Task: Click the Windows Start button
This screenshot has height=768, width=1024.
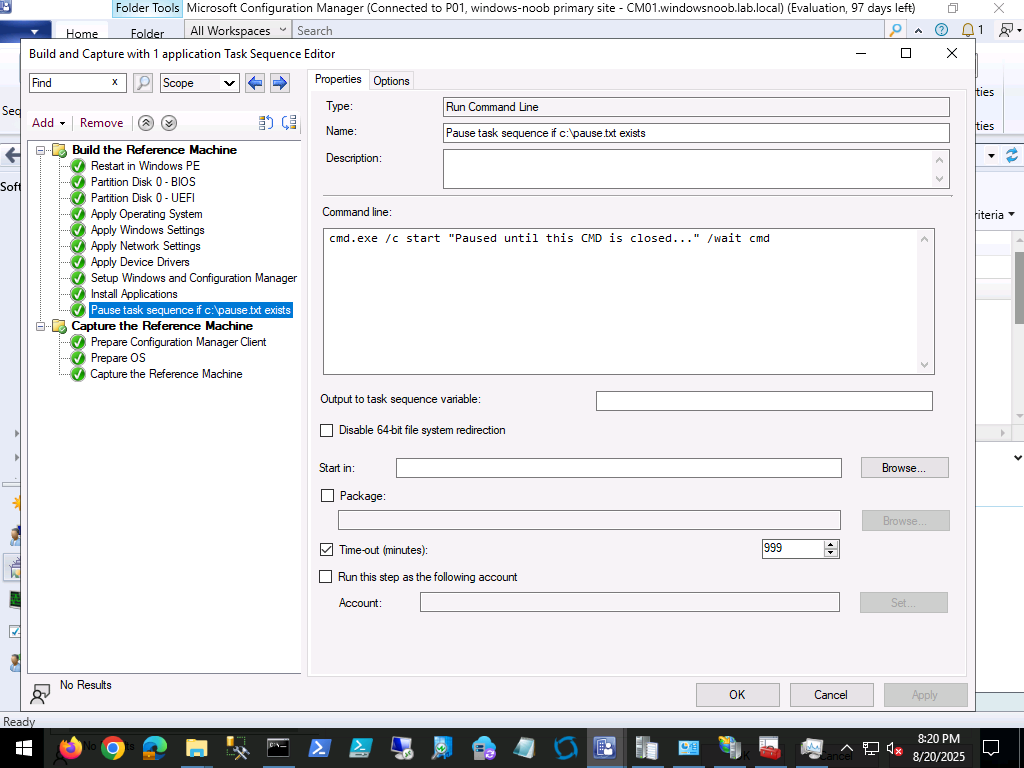Action: [23, 748]
